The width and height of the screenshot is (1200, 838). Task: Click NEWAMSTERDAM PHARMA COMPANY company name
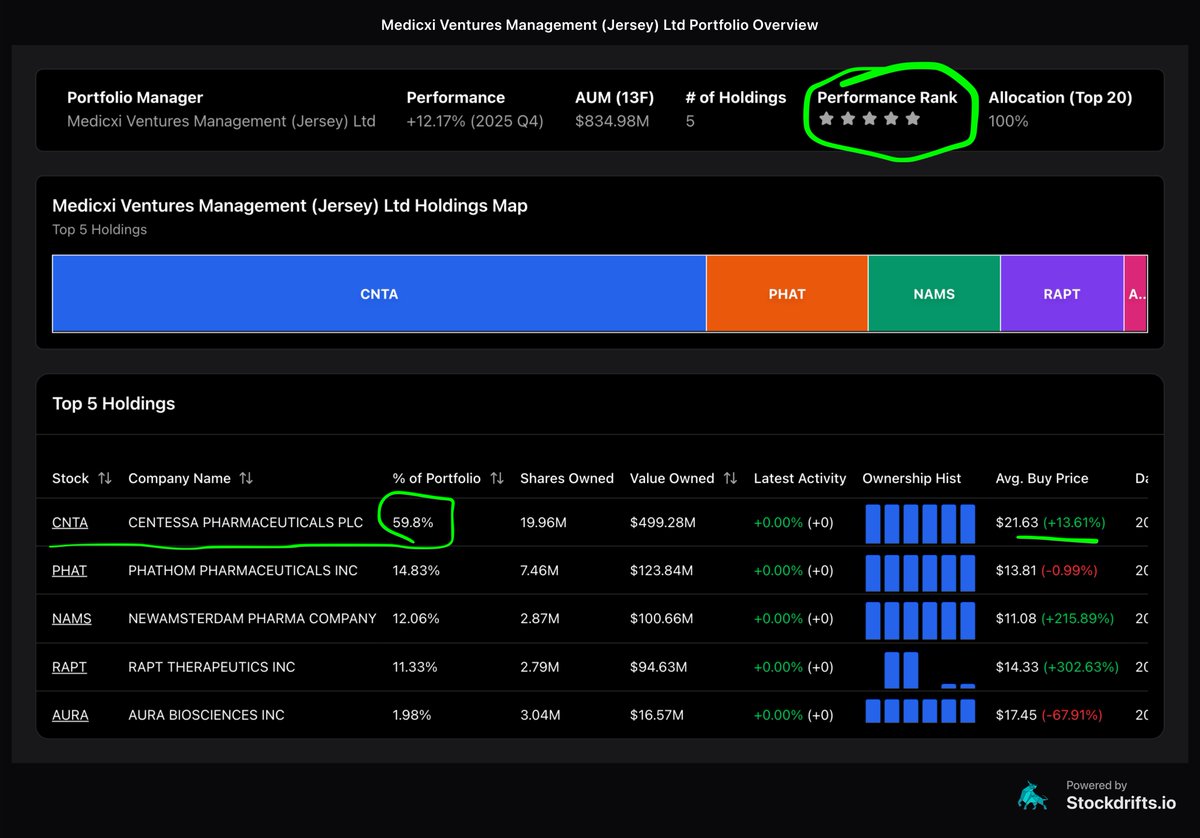tap(252, 618)
